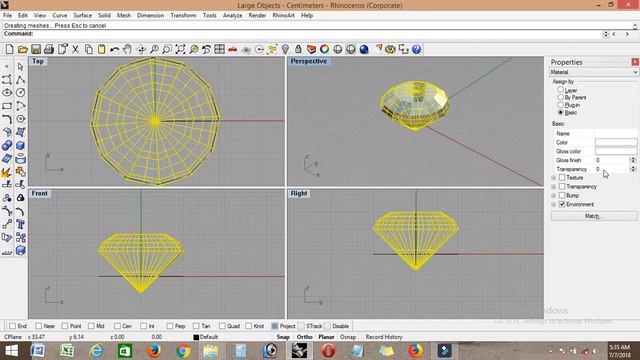The image size is (640, 360).
Task: Click the material Name input field
Action: click(616, 133)
